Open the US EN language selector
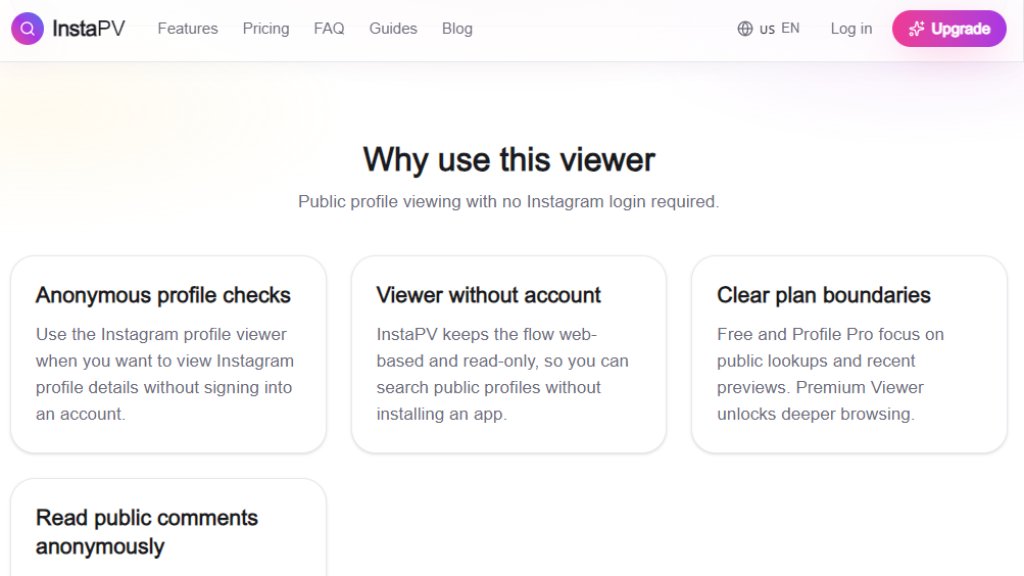This screenshot has height=576, width=1024. coord(769,29)
